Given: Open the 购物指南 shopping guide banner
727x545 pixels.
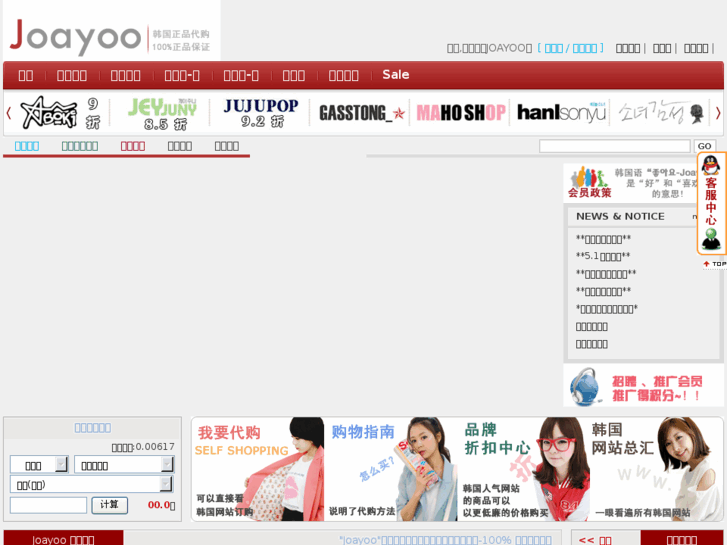Looking at the screenshot, I should coord(391,469).
